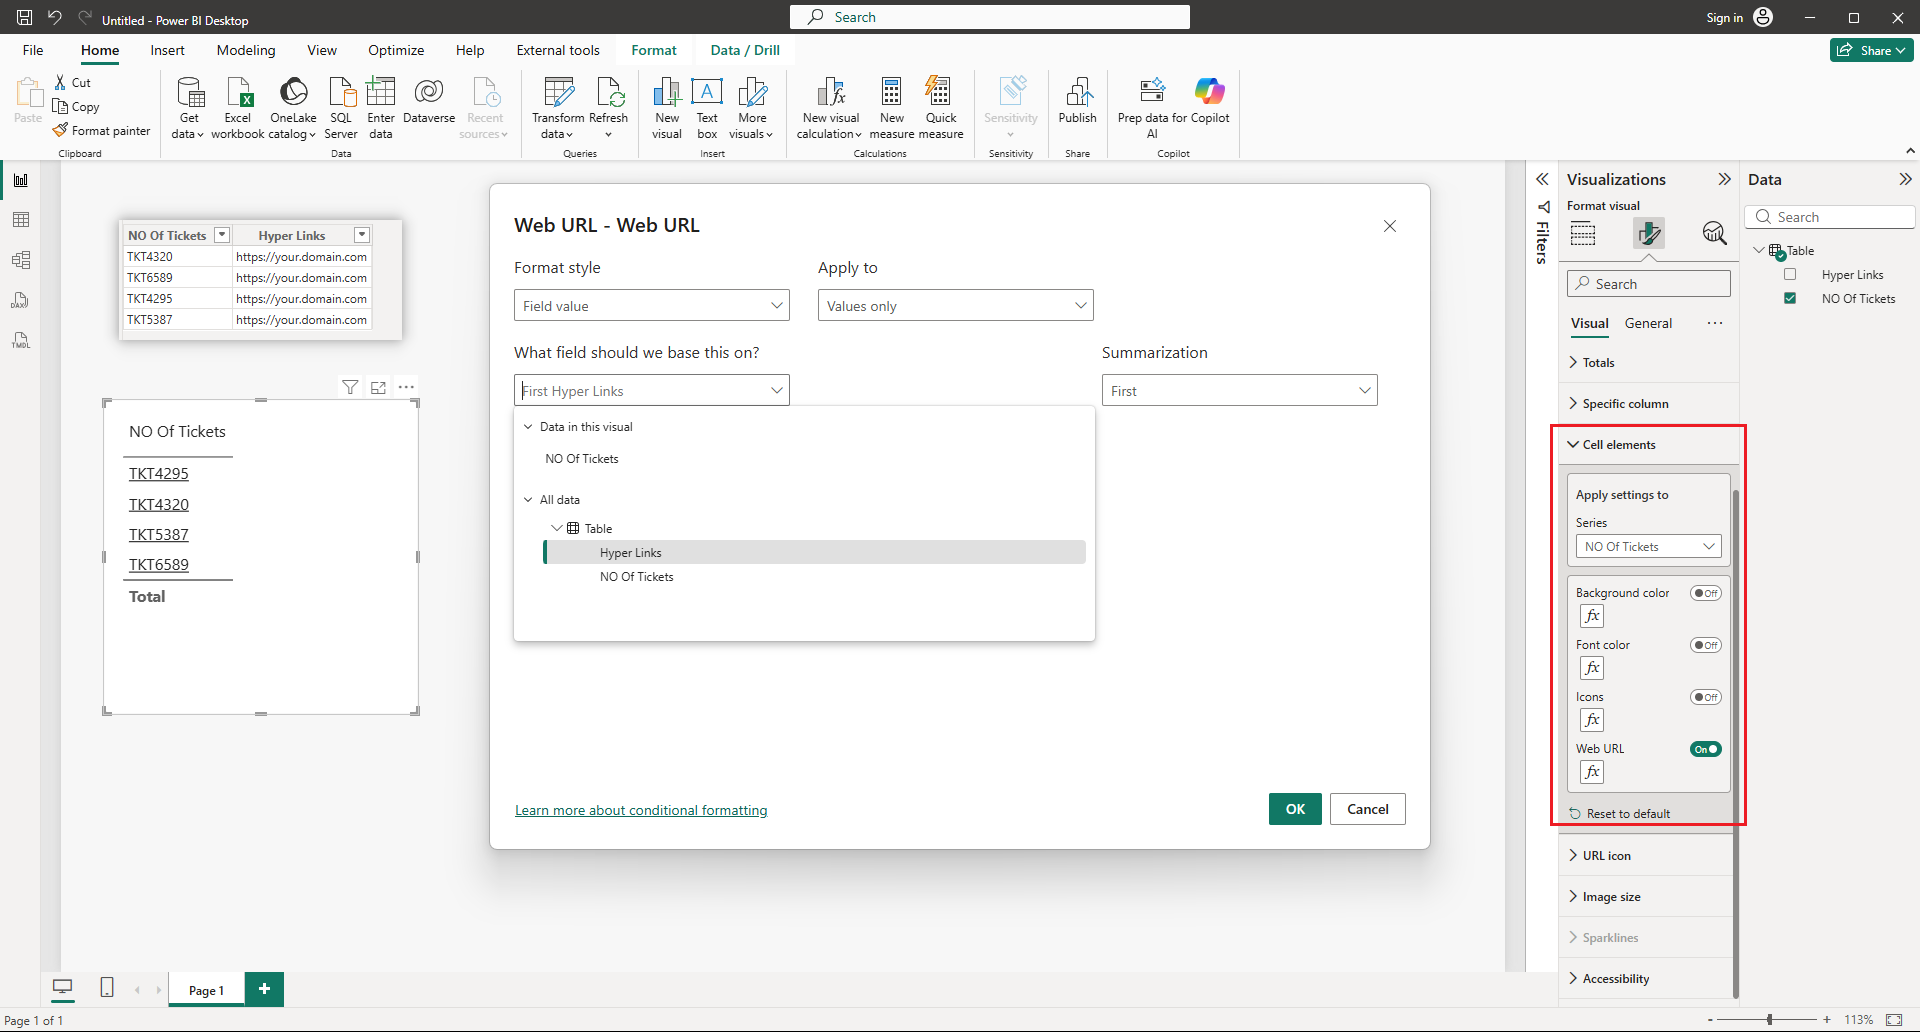This screenshot has height=1032, width=1920.
Task: Click the Focus mode icon on visual
Action: pyautogui.click(x=378, y=387)
